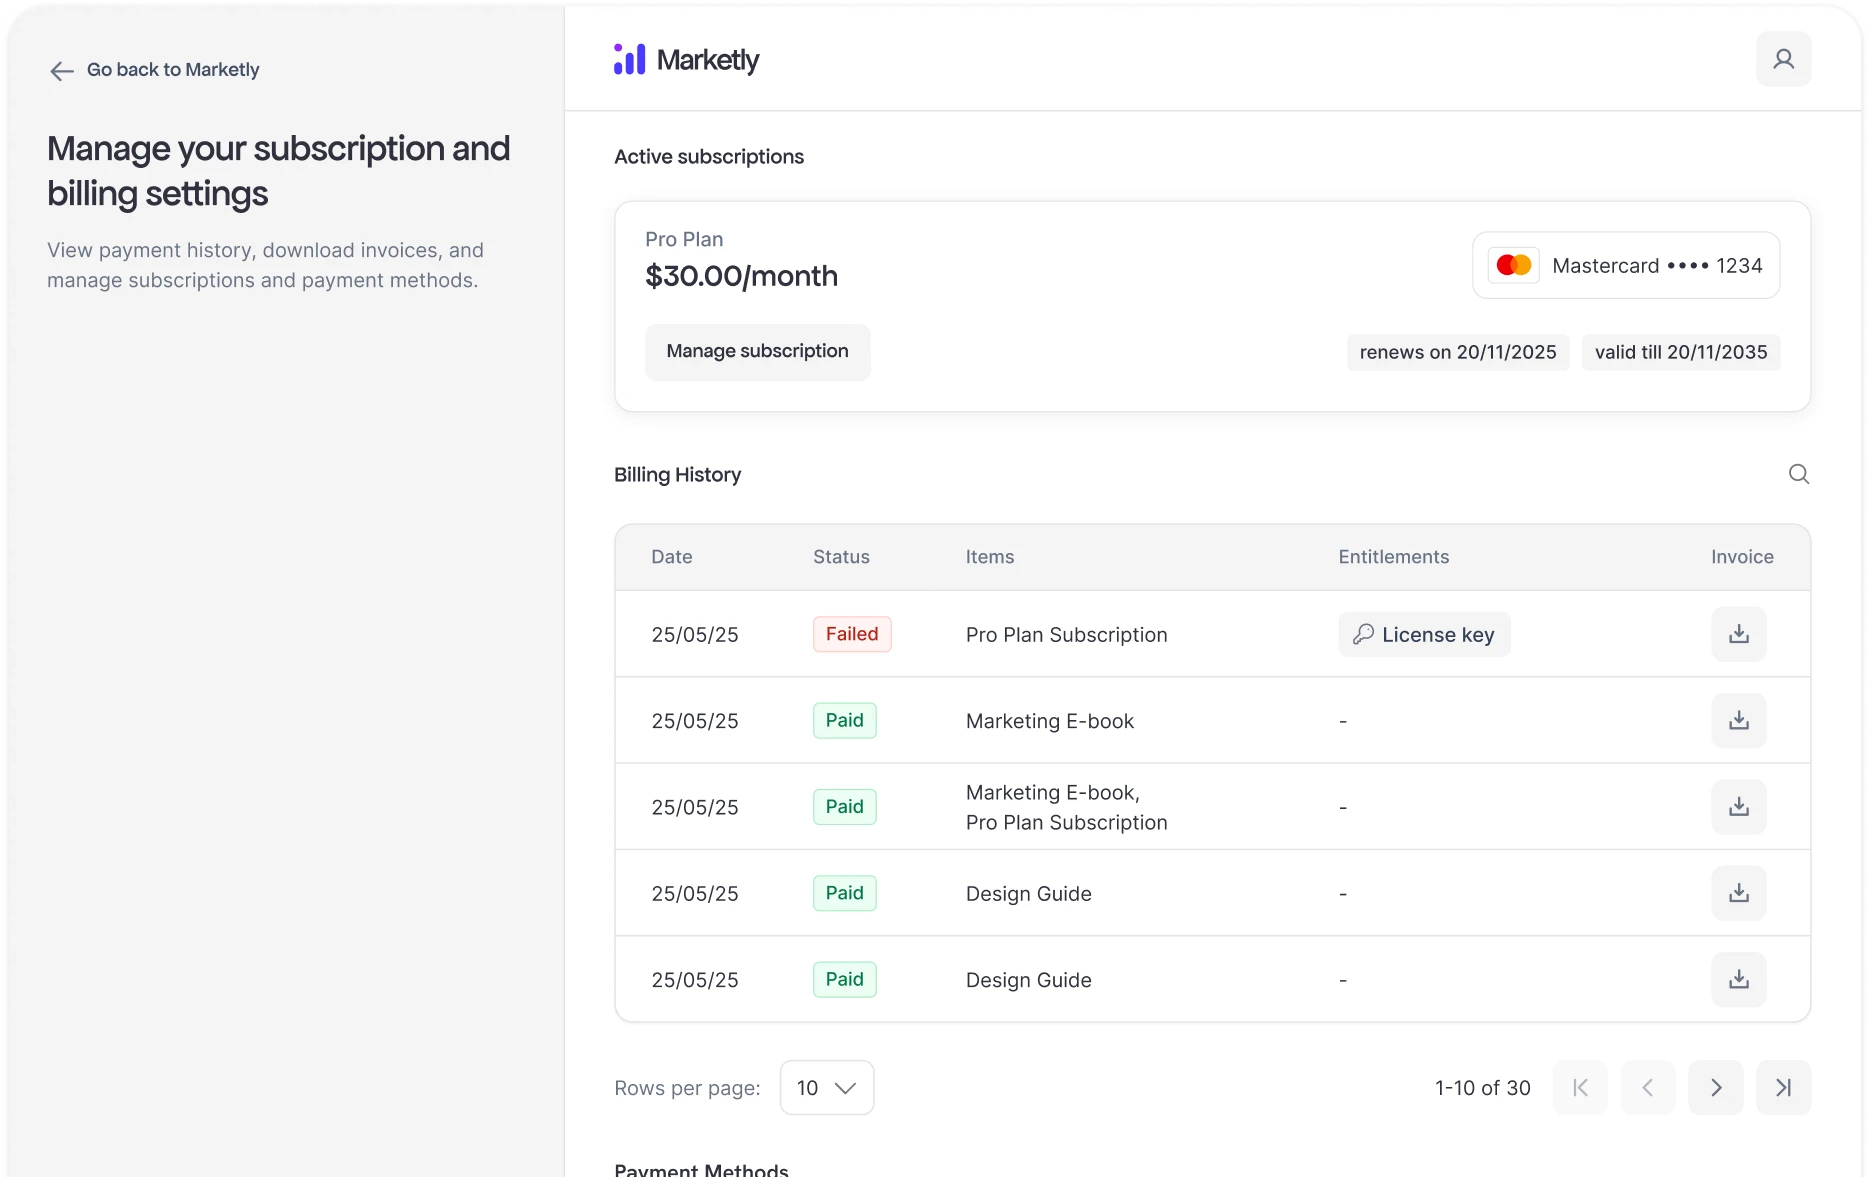
Task: Click the Status column header
Action: pos(840,557)
